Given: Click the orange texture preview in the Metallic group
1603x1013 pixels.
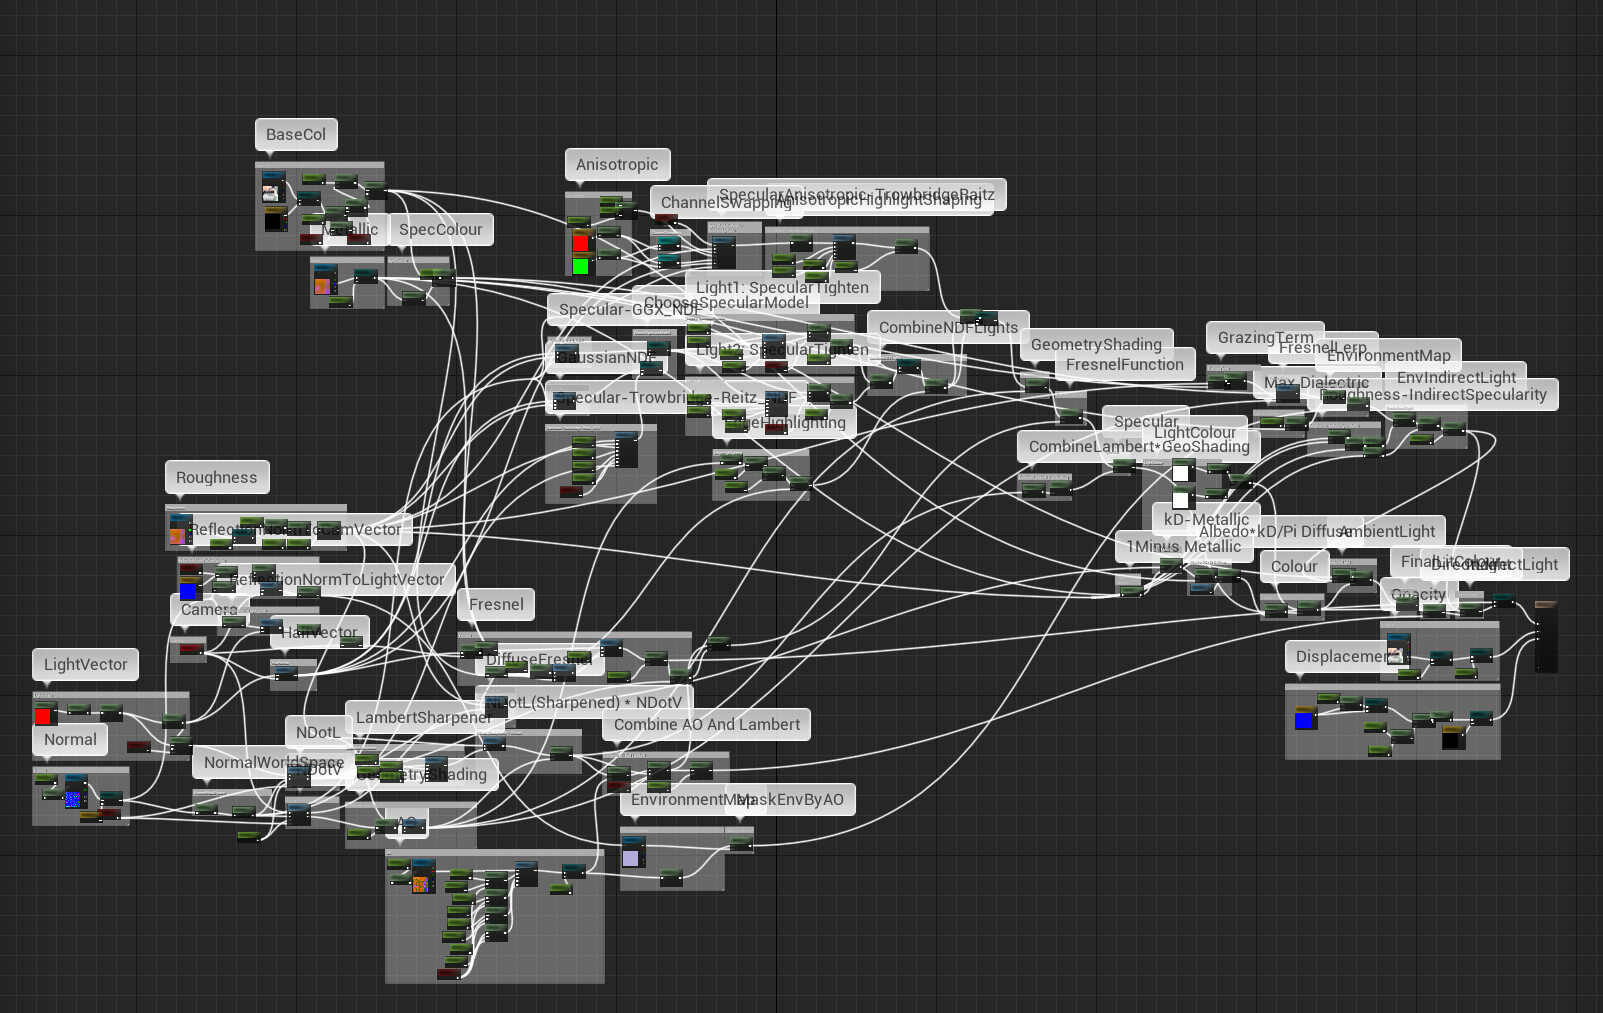Looking at the screenshot, I should [x=322, y=287].
